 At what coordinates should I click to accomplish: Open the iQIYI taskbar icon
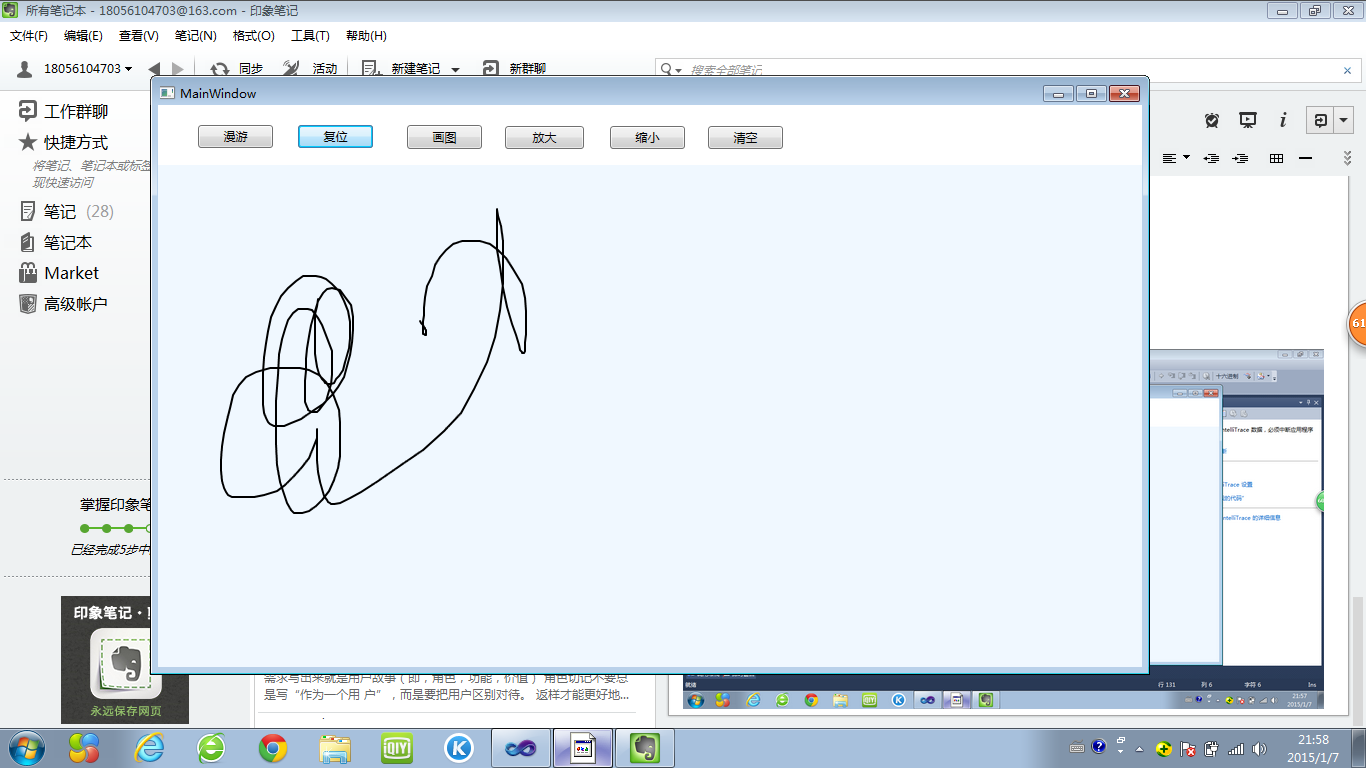(397, 747)
